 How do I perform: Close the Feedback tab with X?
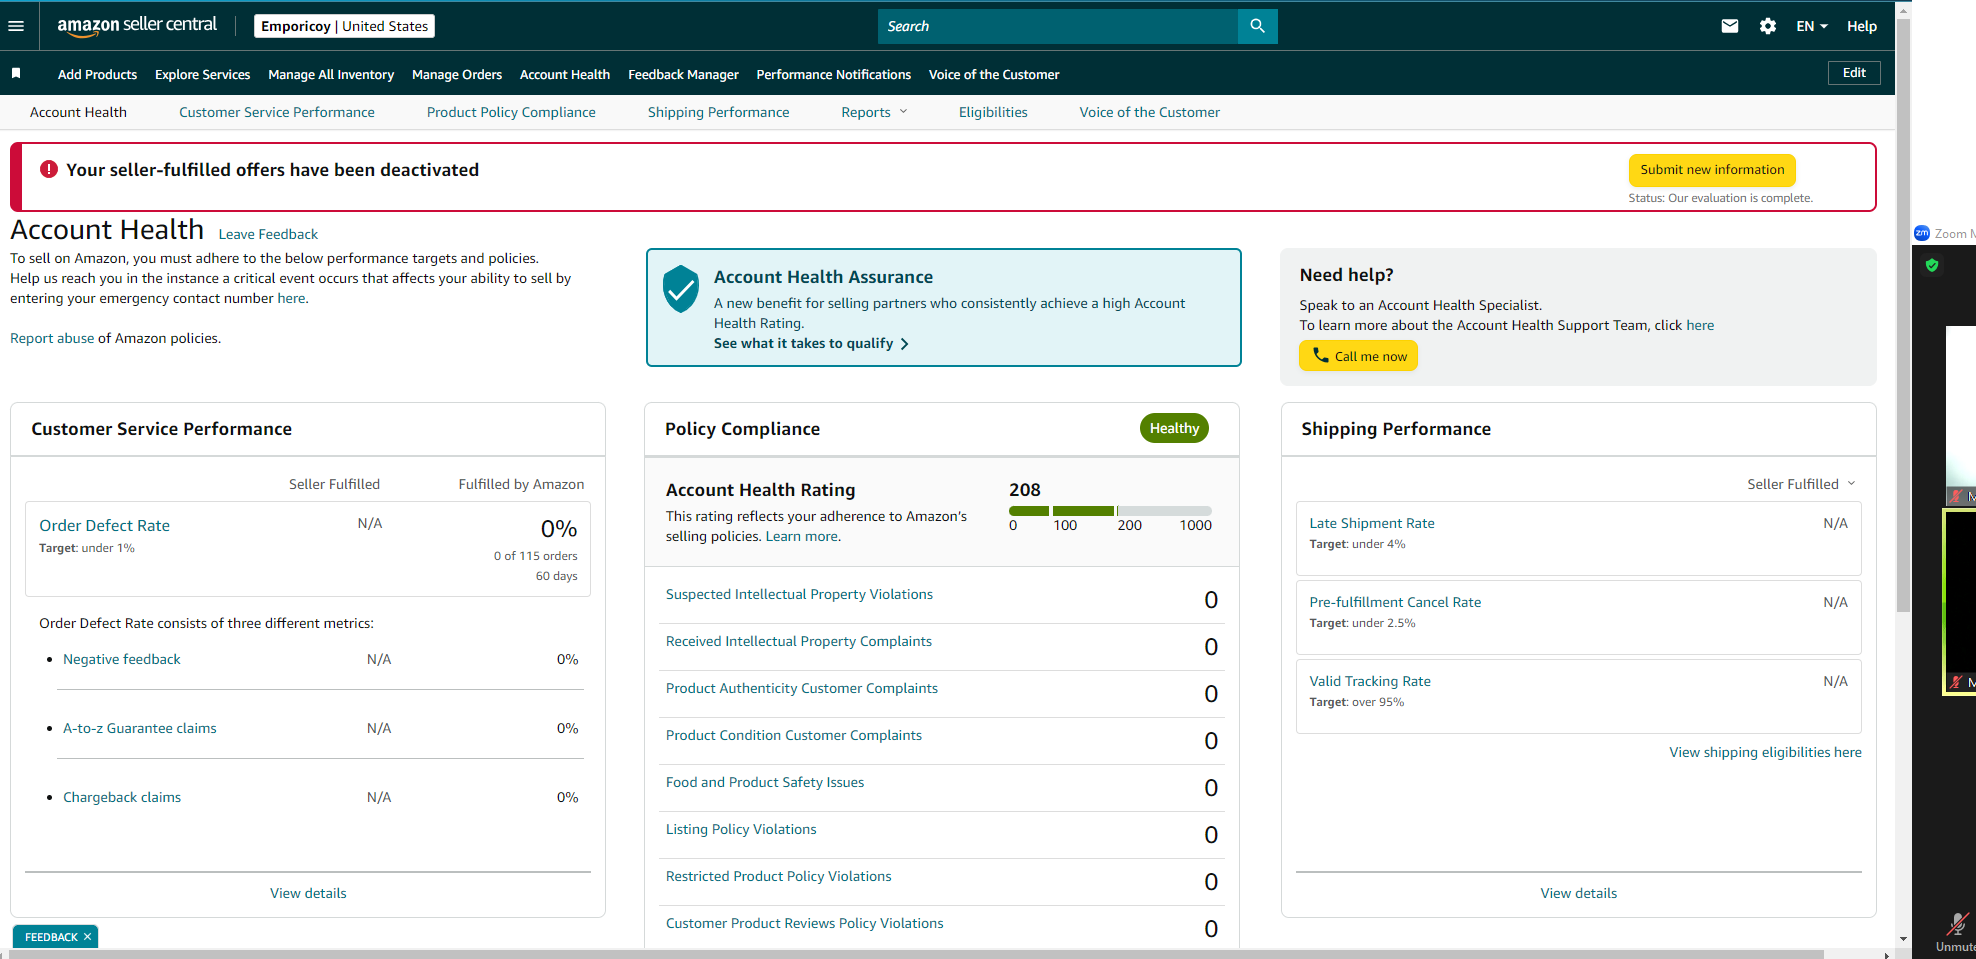(x=87, y=937)
